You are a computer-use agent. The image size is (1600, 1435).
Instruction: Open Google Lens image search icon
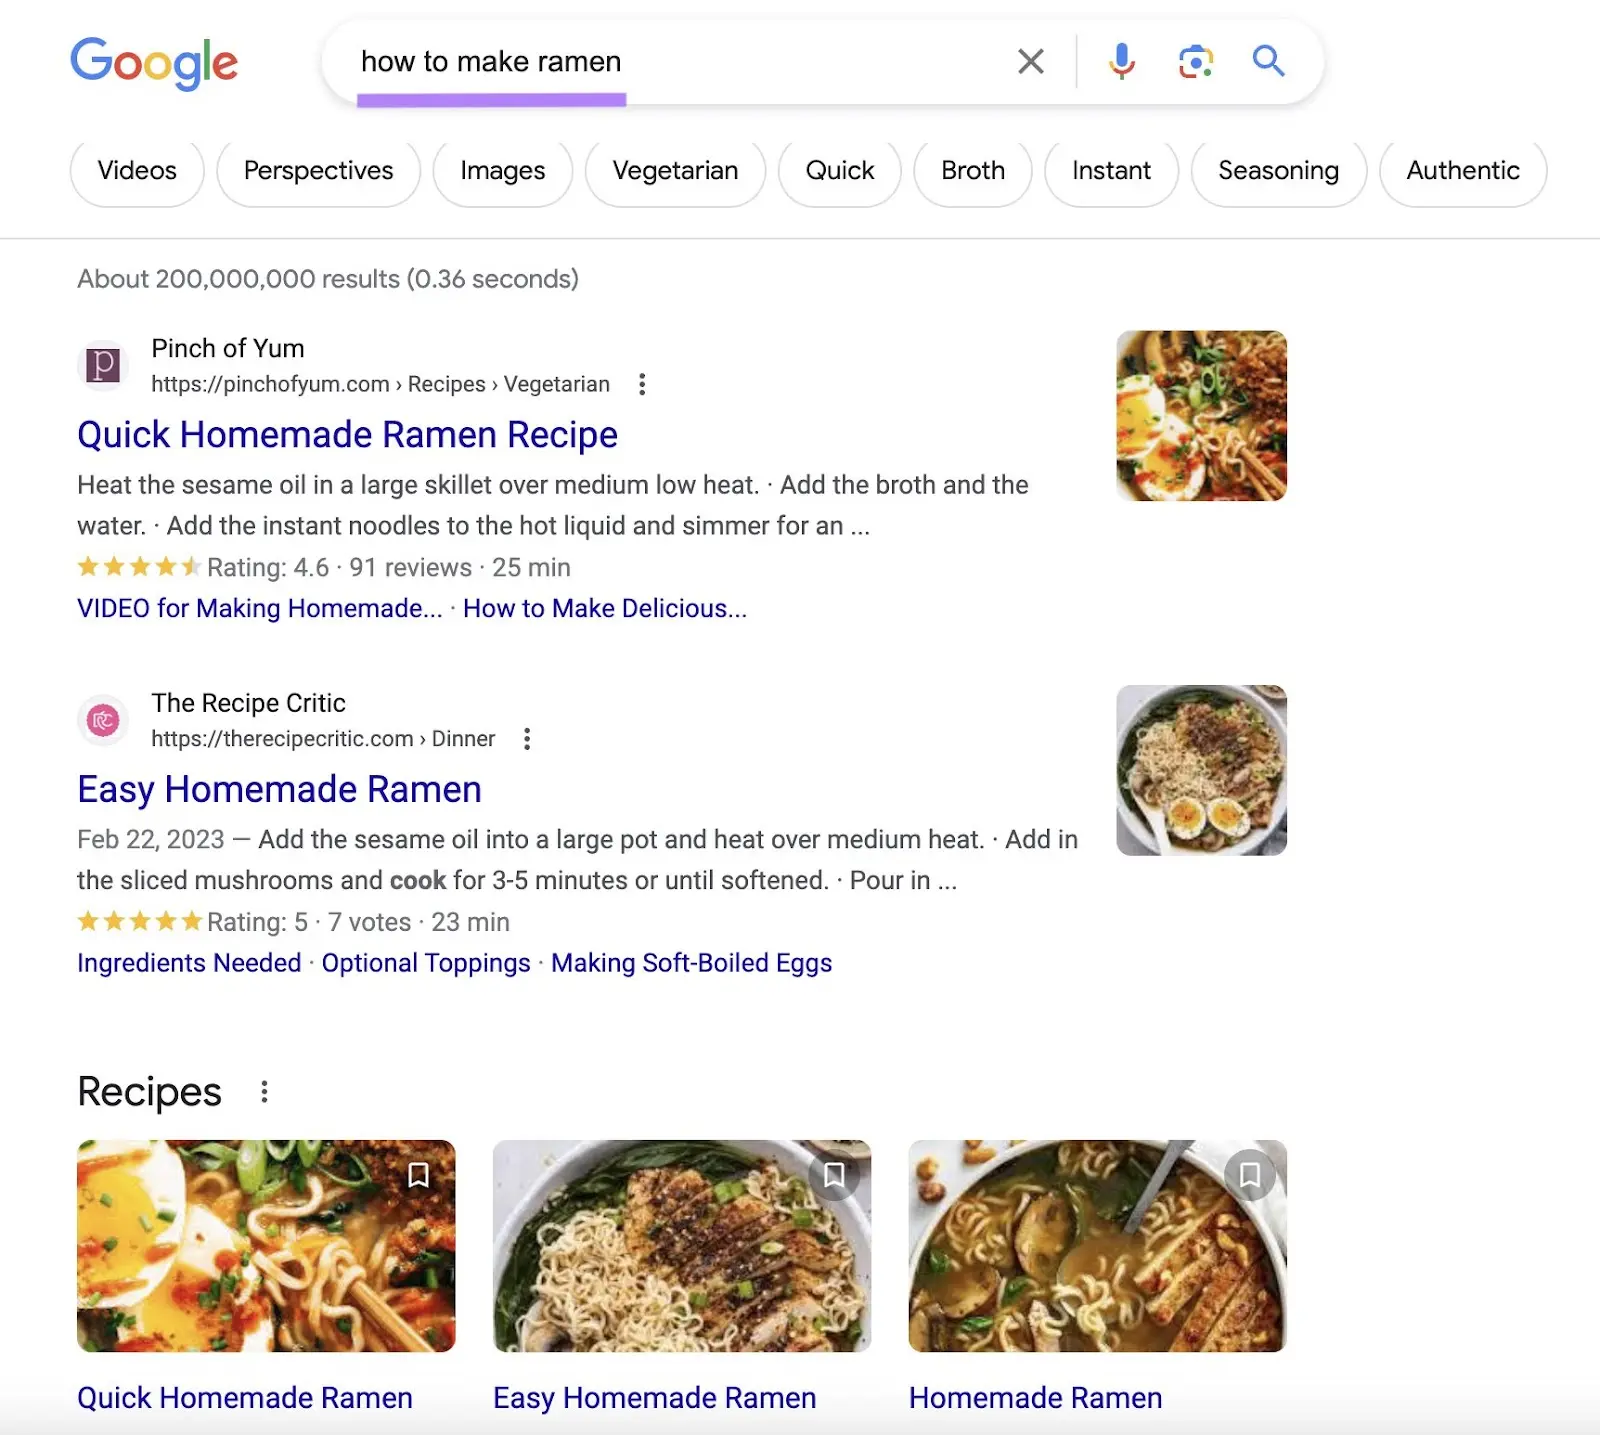coord(1195,61)
